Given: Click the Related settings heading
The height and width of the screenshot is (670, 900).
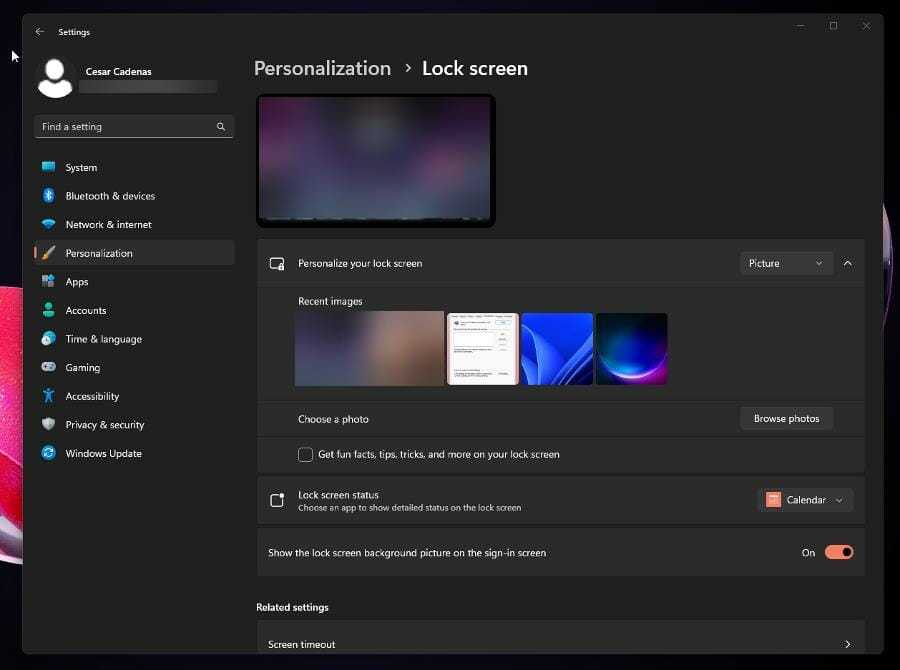Looking at the screenshot, I should click(x=292, y=607).
